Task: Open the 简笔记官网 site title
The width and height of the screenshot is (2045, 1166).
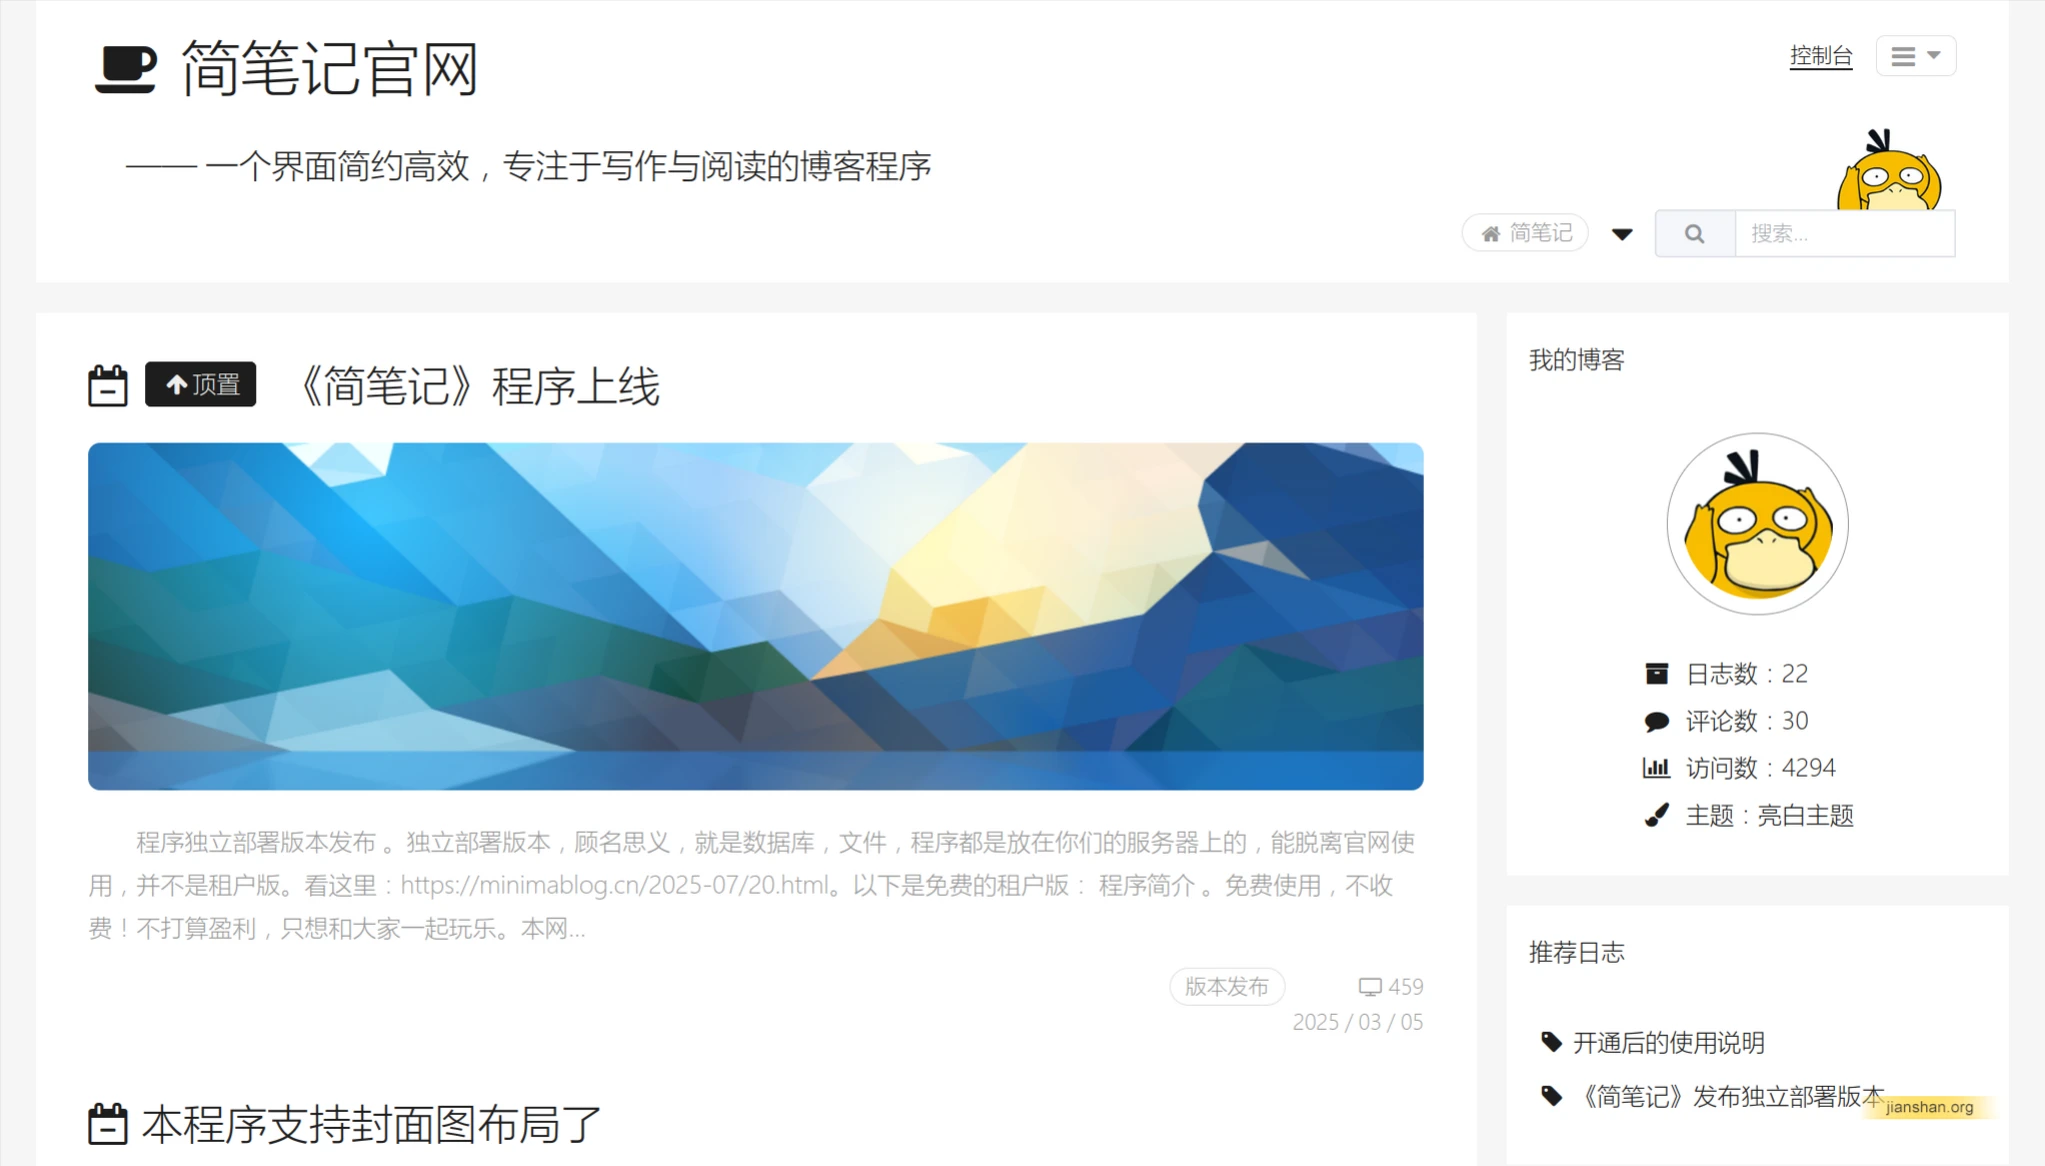Action: tap(330, 69)
